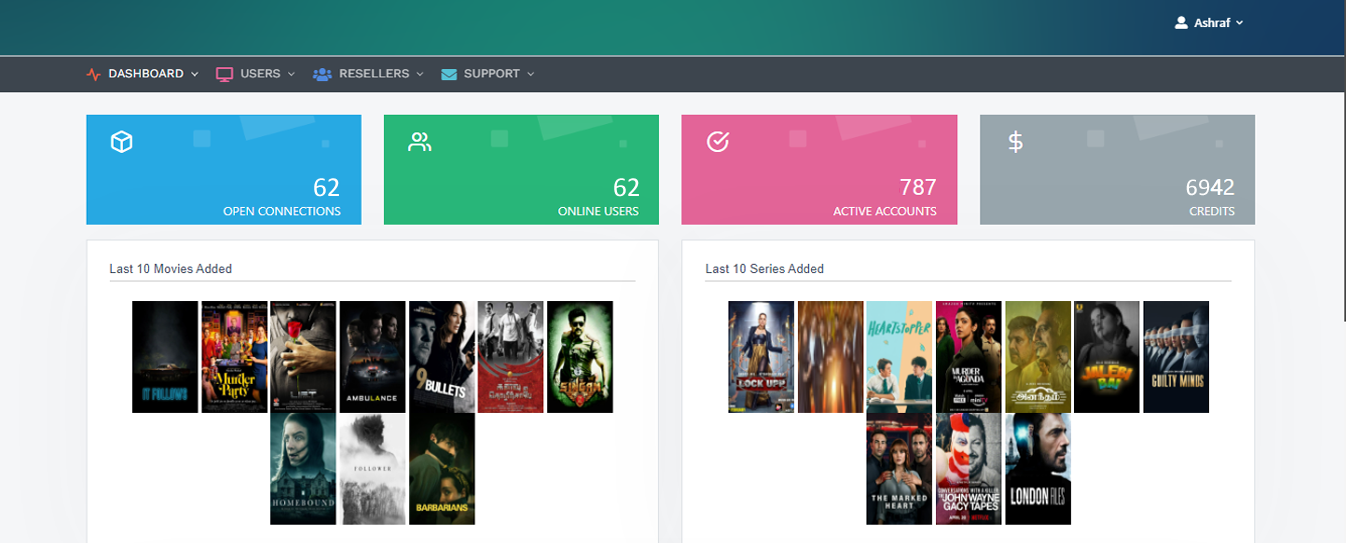The image size is (1346, 543).
Task: Open the Ashraf account dropdown arrow
Action: (x=1240, y=22)
